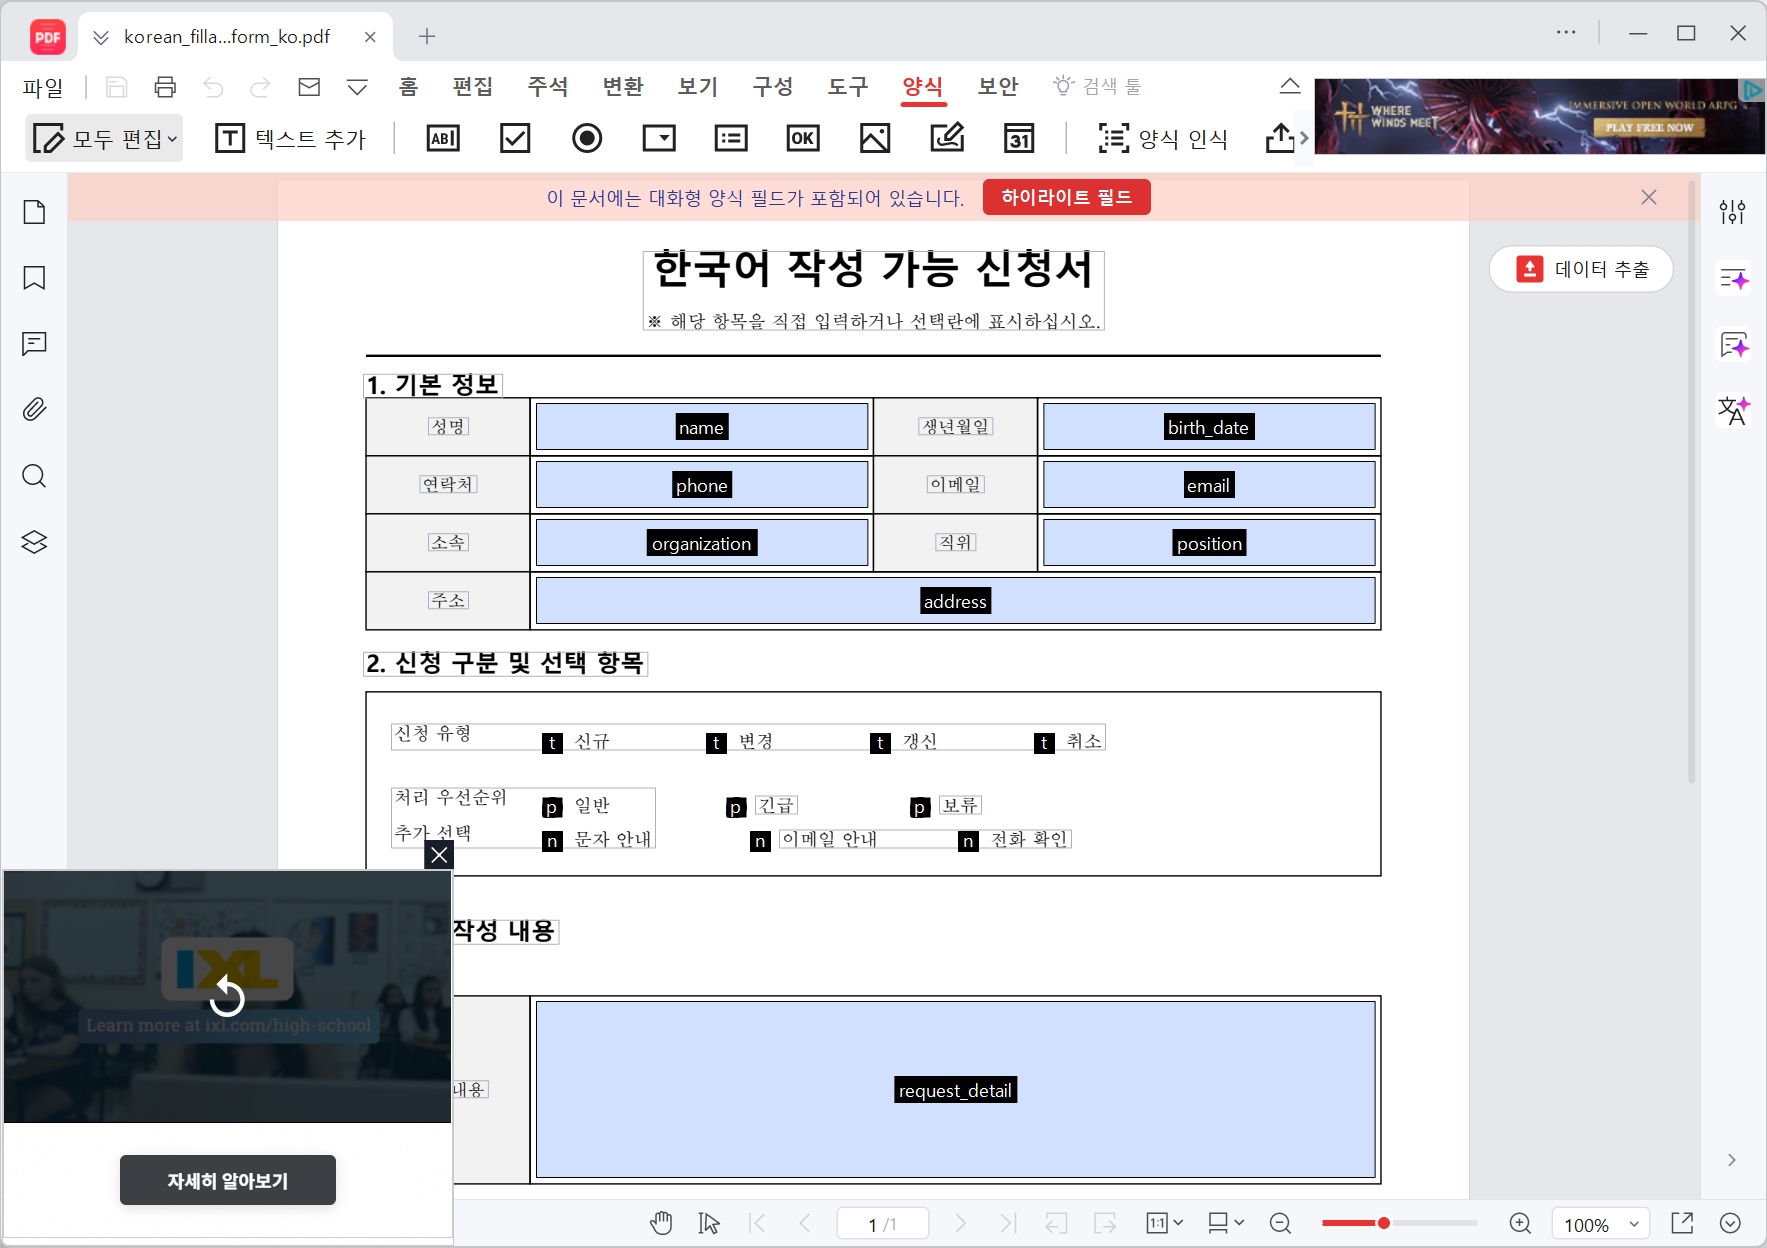
Task: Click the AI summarize icon on right sidebar
Action: click(1733, 279)
